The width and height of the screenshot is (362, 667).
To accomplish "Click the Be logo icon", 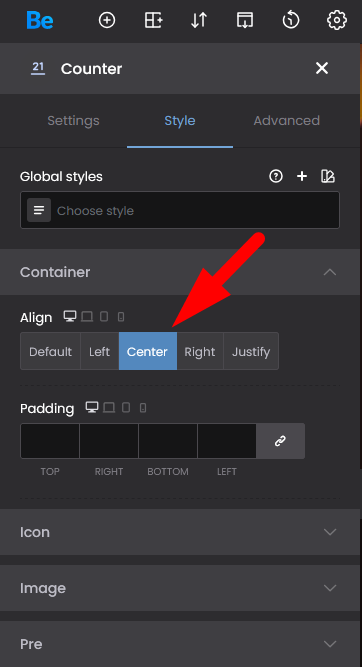I will tap(40, 20).
